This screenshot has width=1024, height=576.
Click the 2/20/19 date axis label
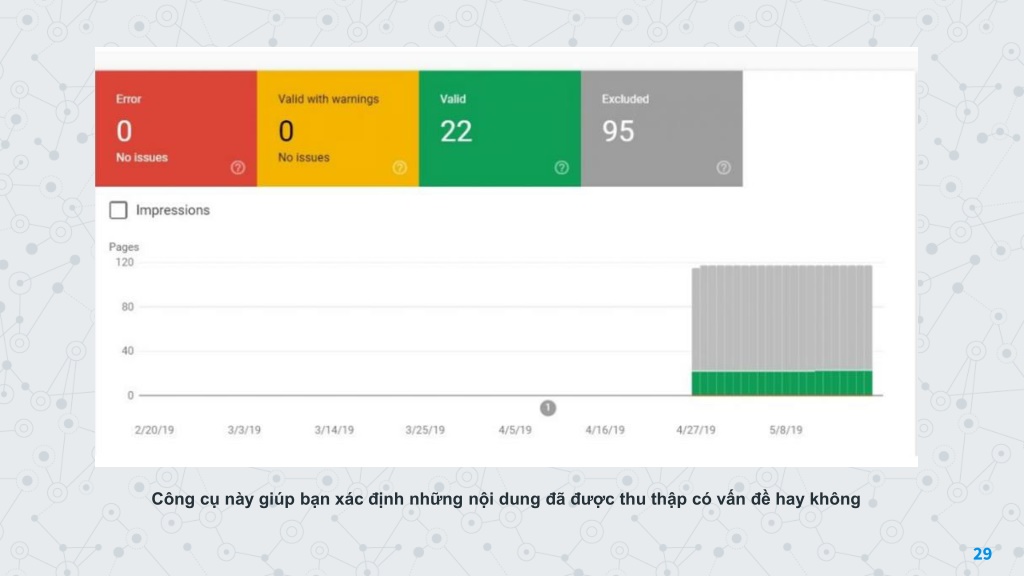pyautogui.click(x=154, y=430)
